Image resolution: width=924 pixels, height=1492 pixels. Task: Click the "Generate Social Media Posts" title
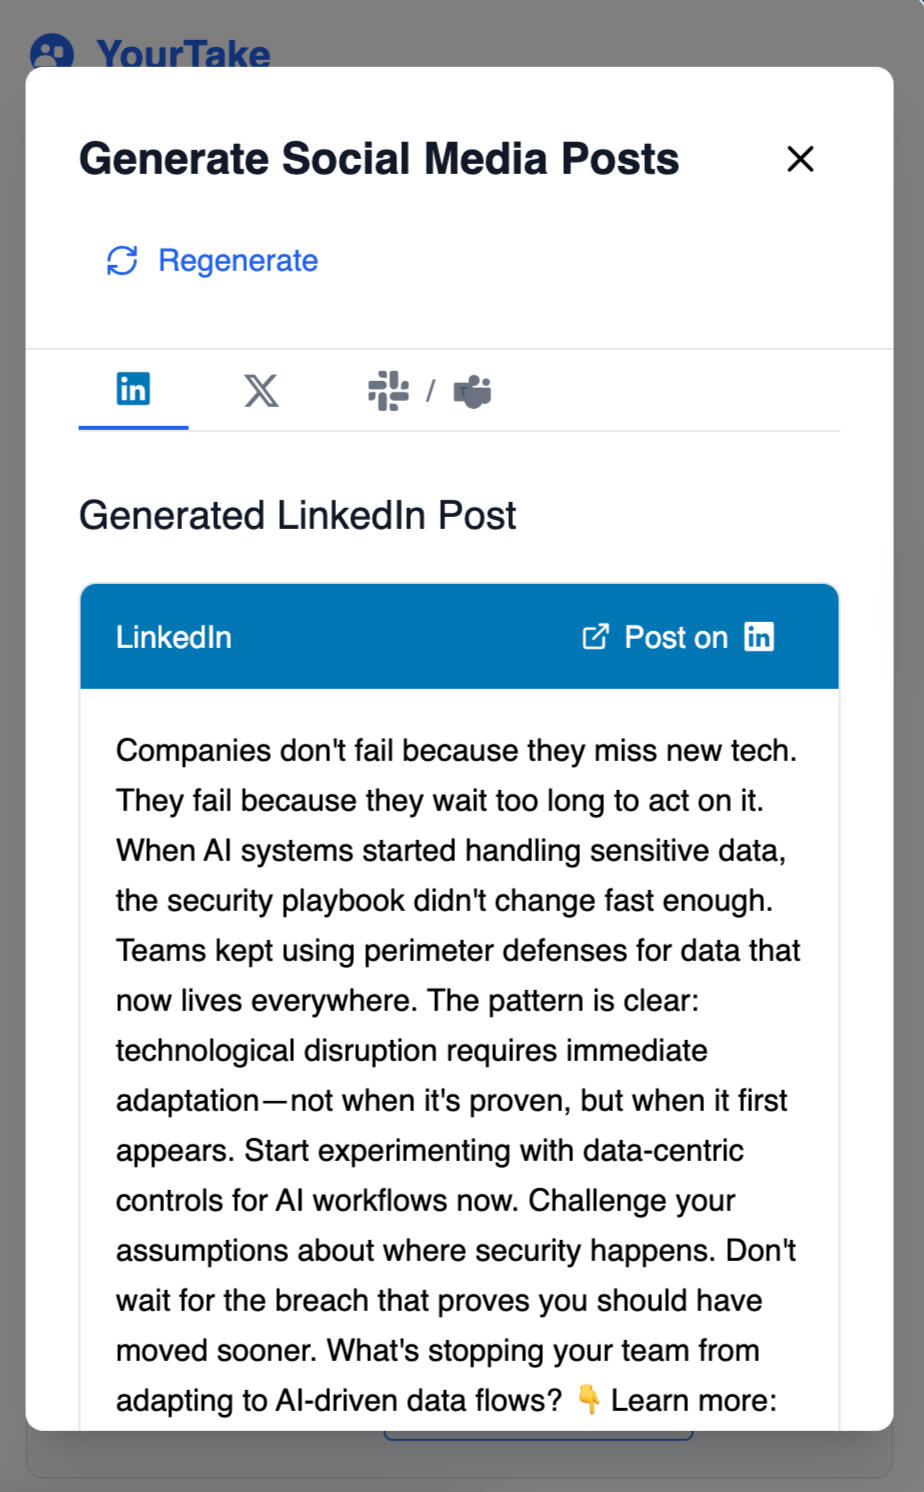(379, 159)
